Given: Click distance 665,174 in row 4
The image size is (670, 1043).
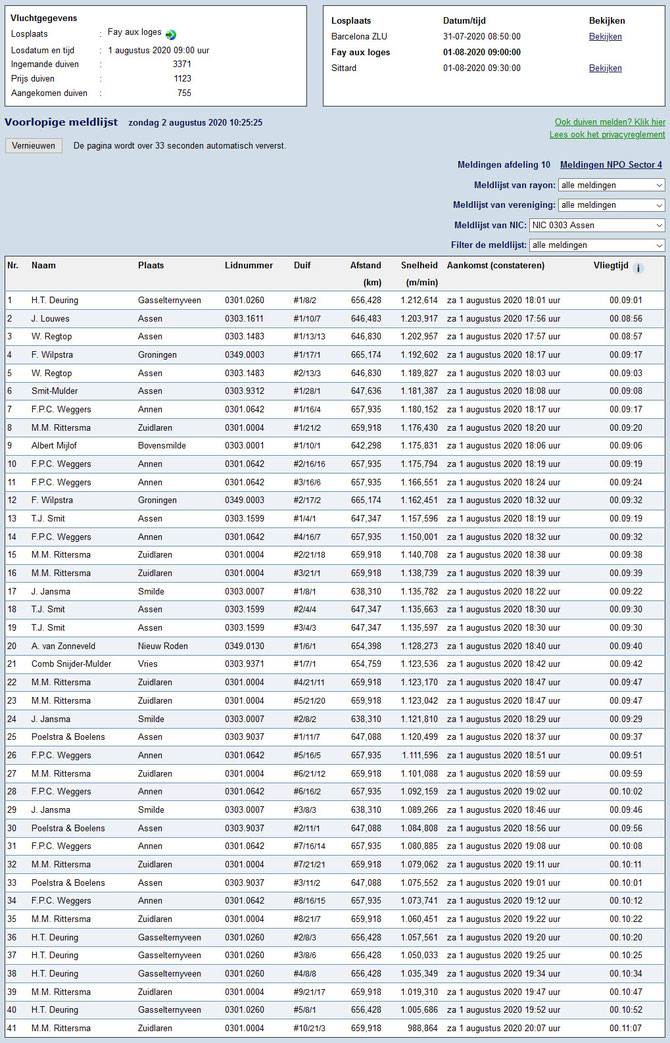Looking at the screenshot, I should pos(366,355).
